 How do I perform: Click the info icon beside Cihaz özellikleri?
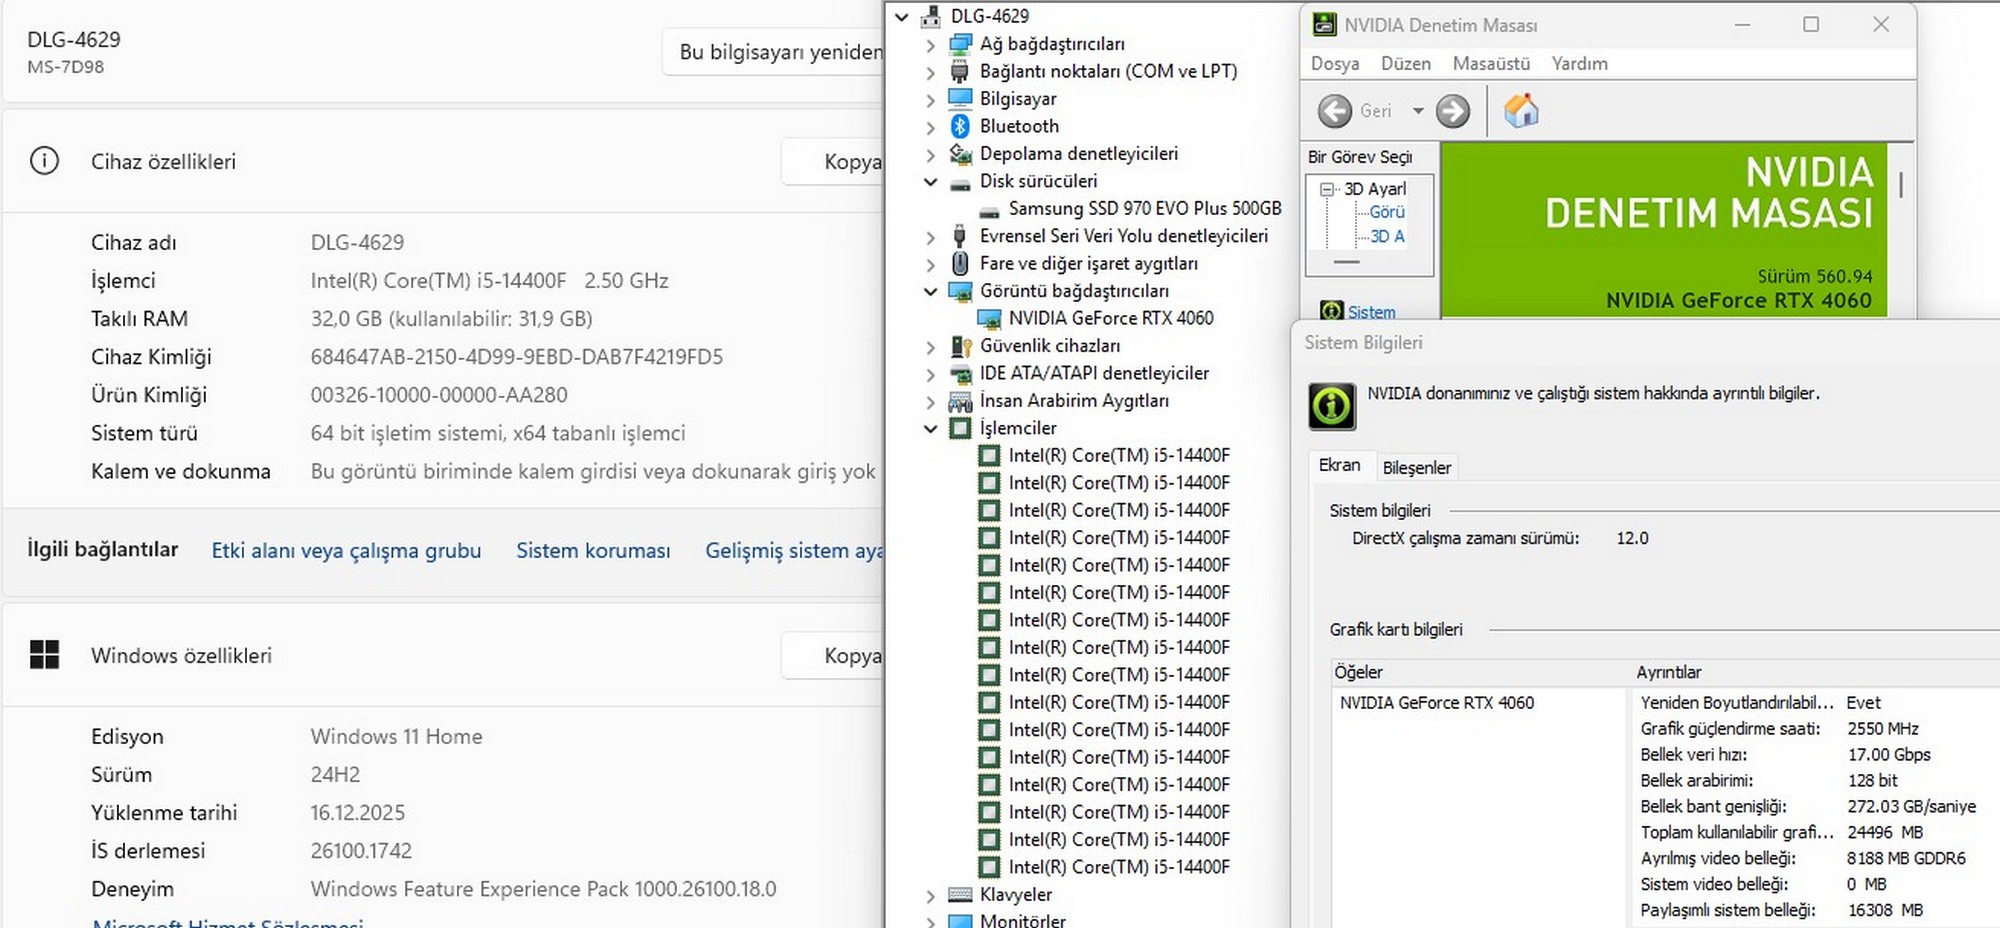(45, 161)
